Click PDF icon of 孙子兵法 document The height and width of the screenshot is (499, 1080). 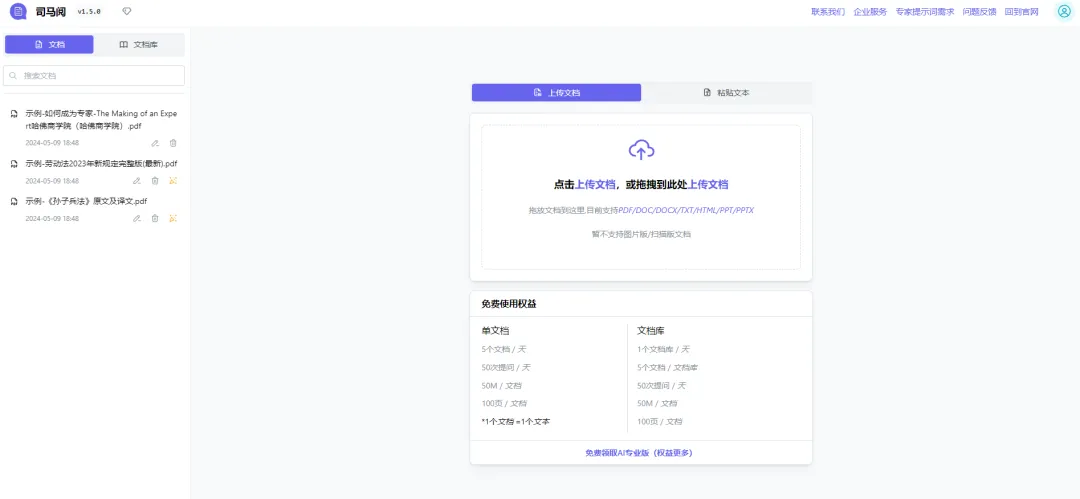[13, 201]
